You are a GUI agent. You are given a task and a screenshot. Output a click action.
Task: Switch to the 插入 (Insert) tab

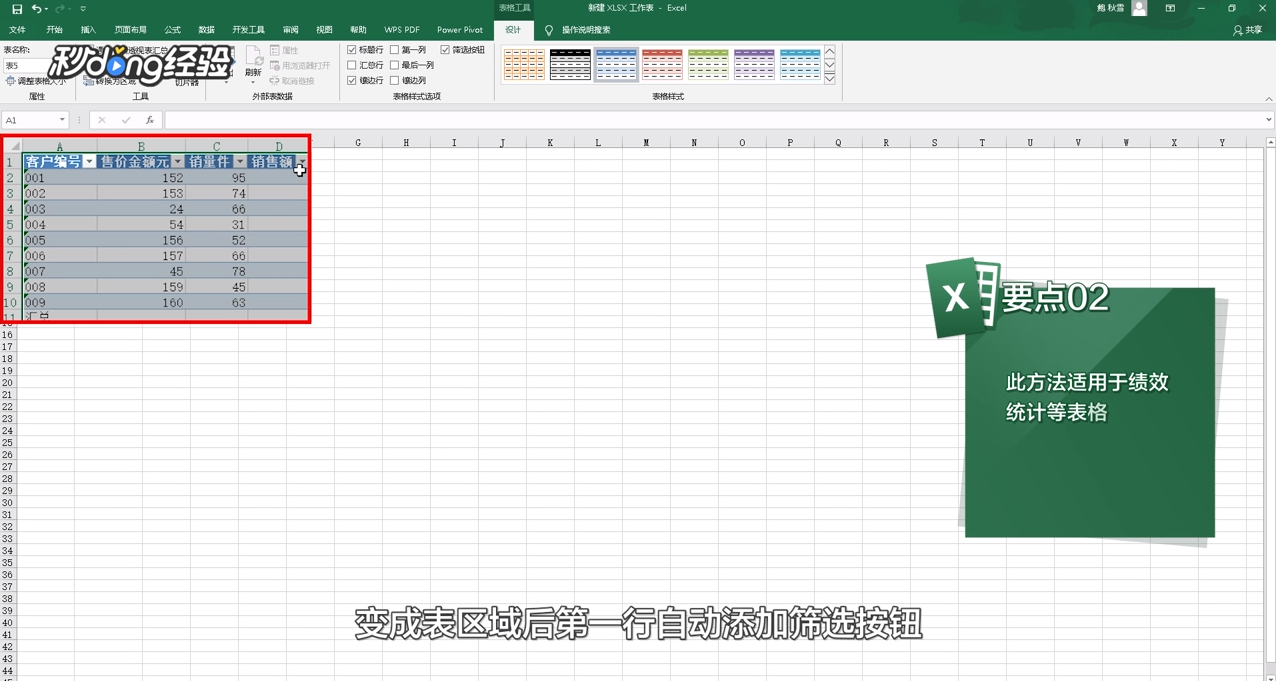click(x=88, y=30)
